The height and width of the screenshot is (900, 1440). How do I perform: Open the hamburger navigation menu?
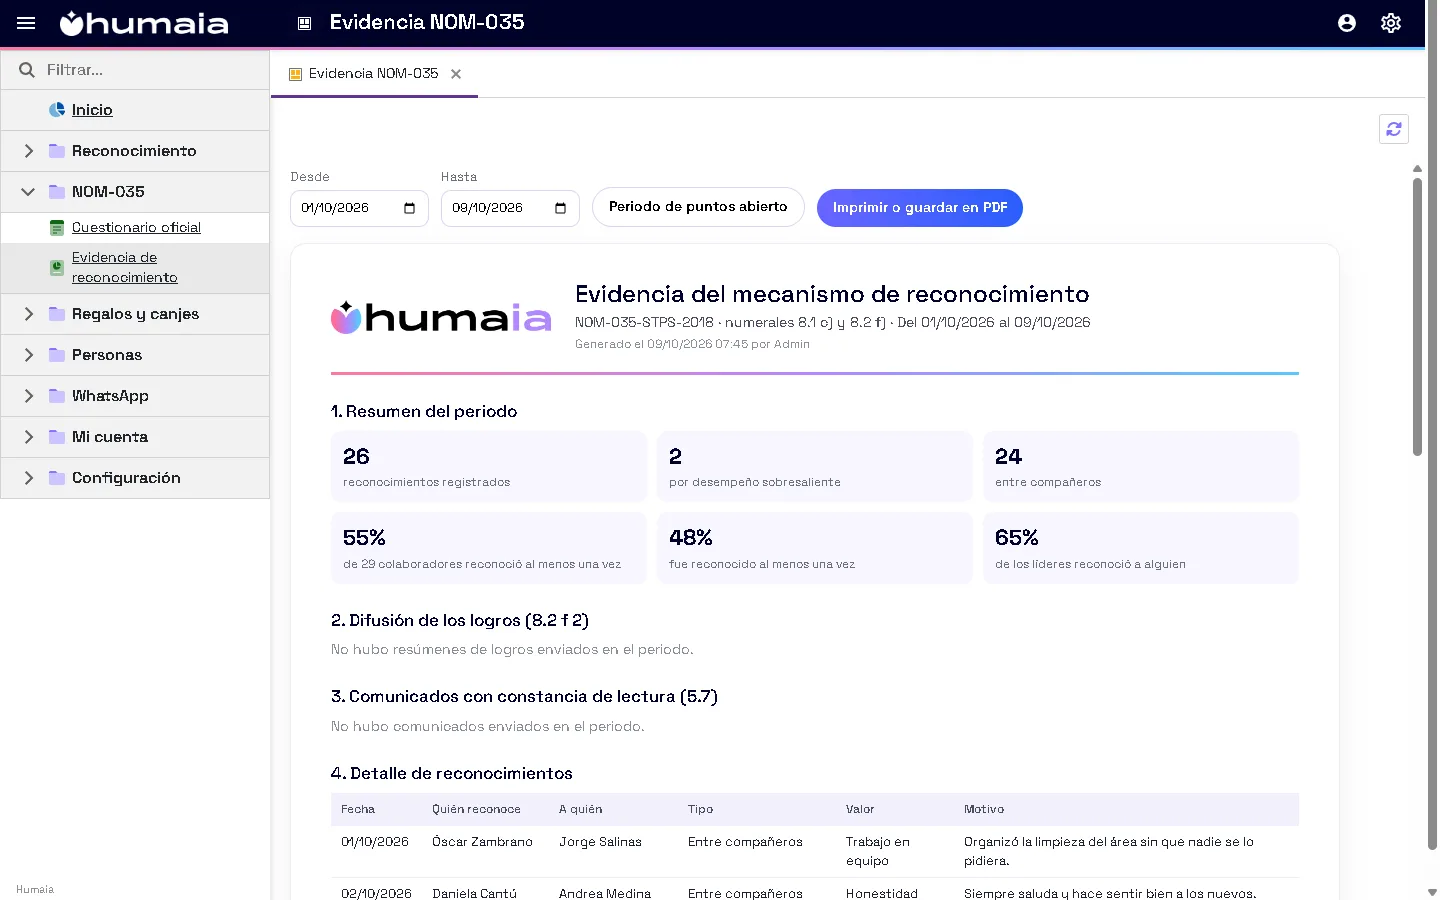pyautogui.click(x=26, y=23)
